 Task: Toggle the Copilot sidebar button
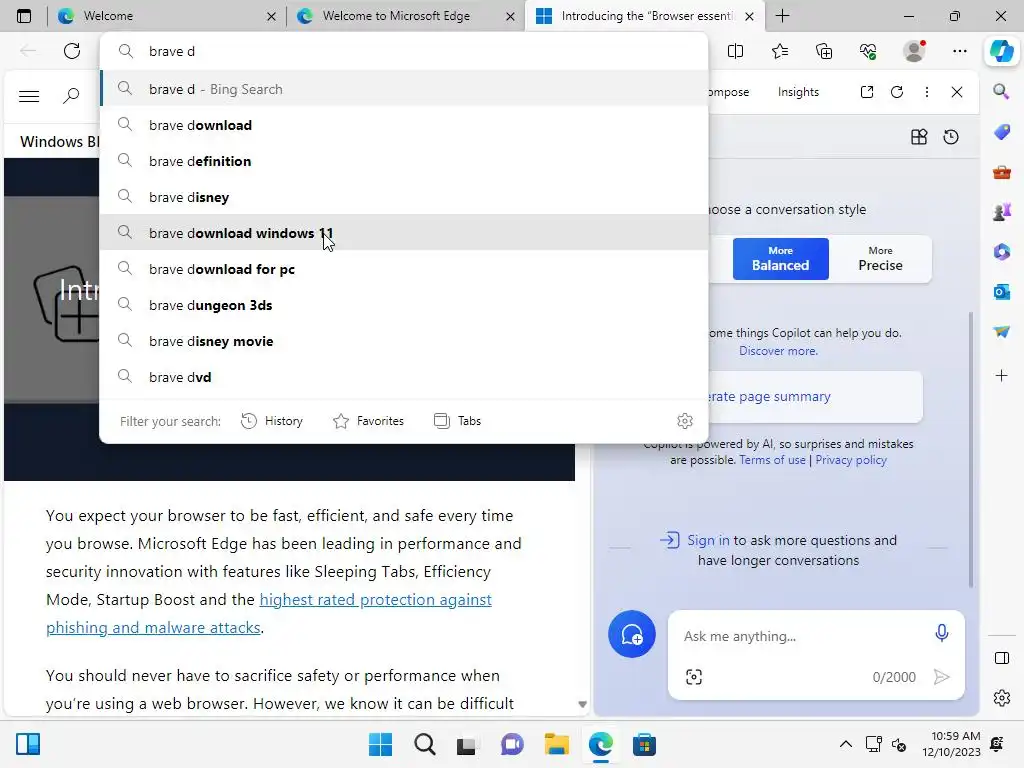click(1002, 51)
